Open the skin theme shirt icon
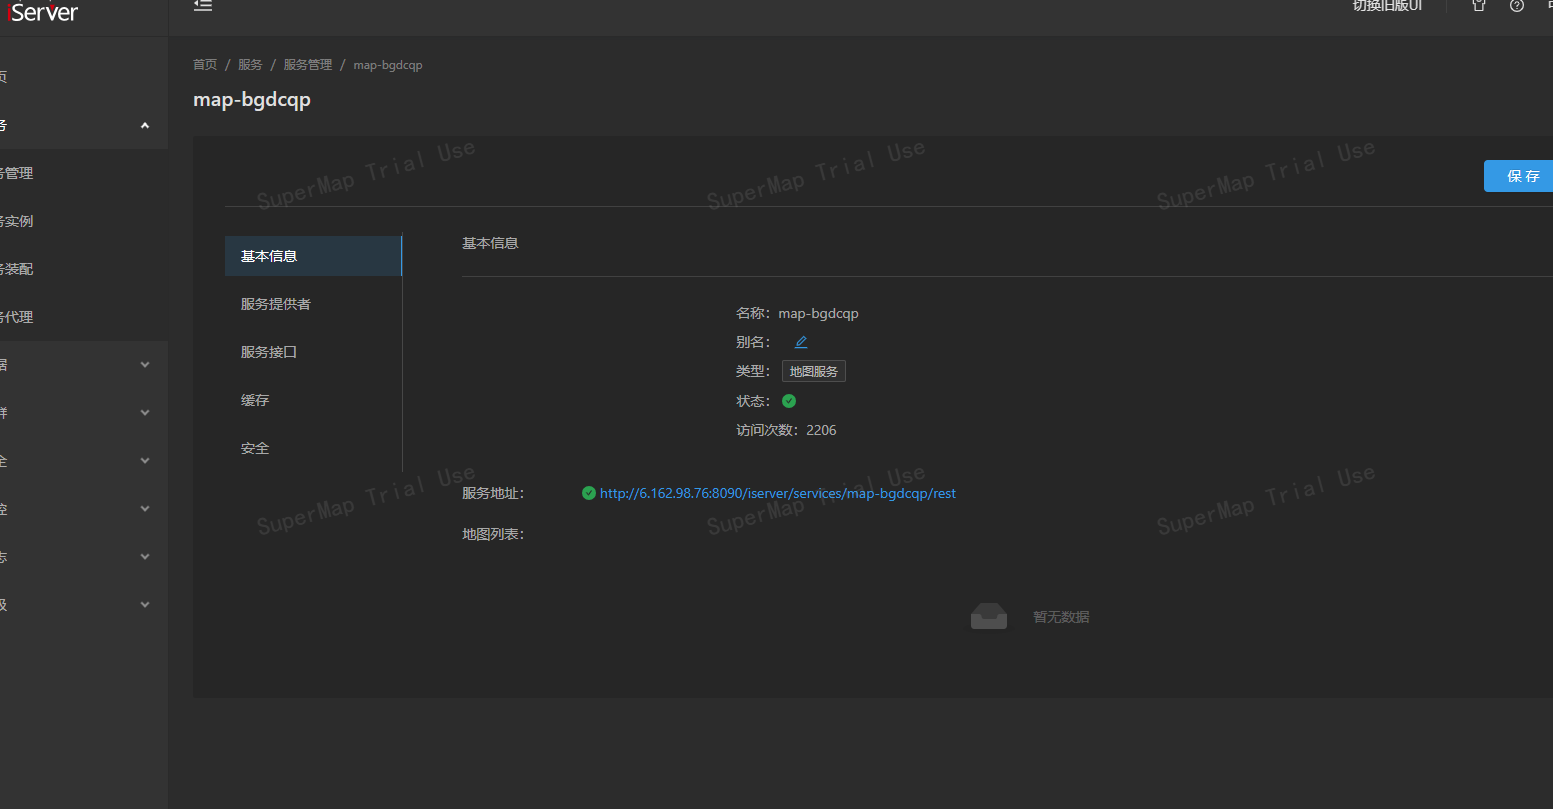1553x809 pixels. click(1479, 5)
